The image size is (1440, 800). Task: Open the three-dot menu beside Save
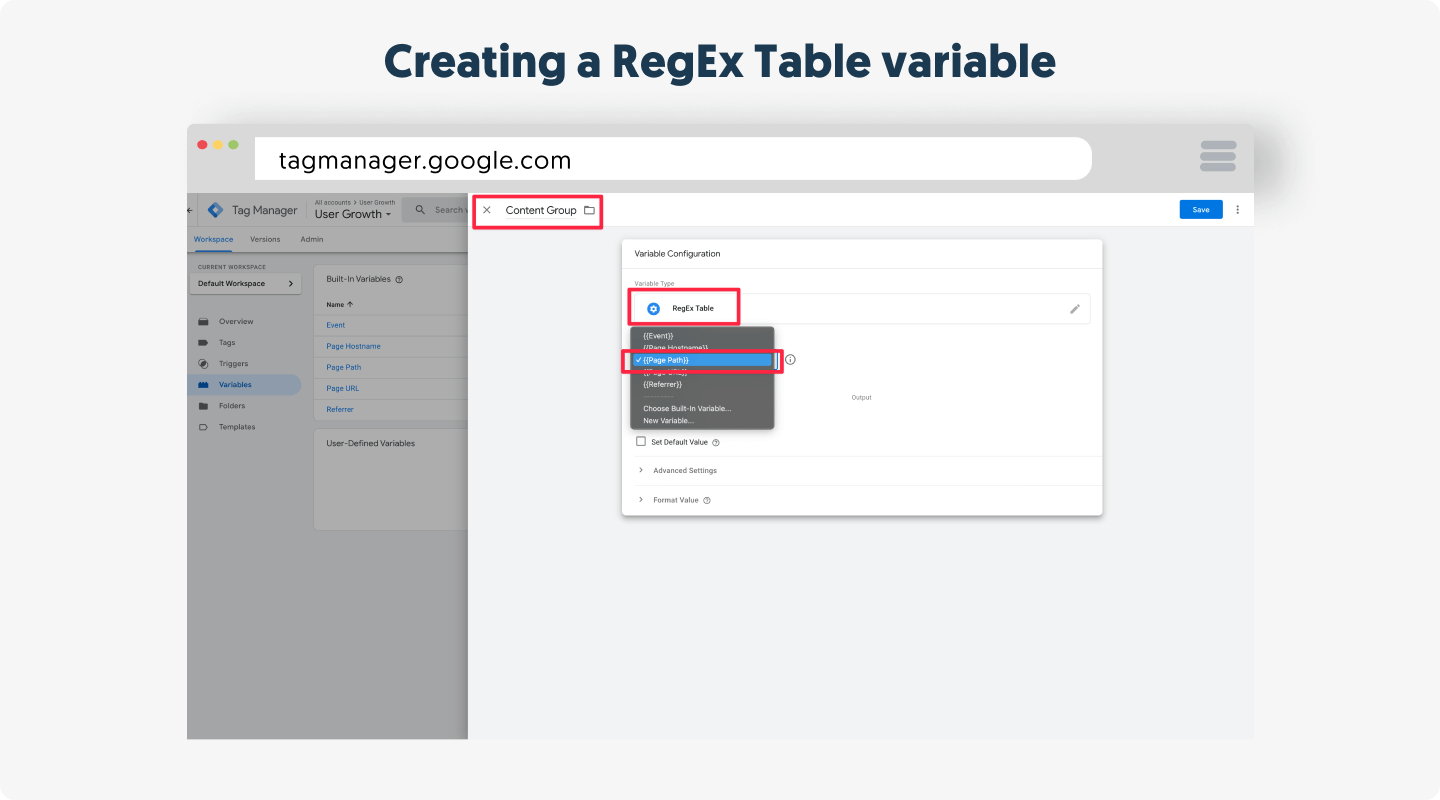pos(1237,210)
